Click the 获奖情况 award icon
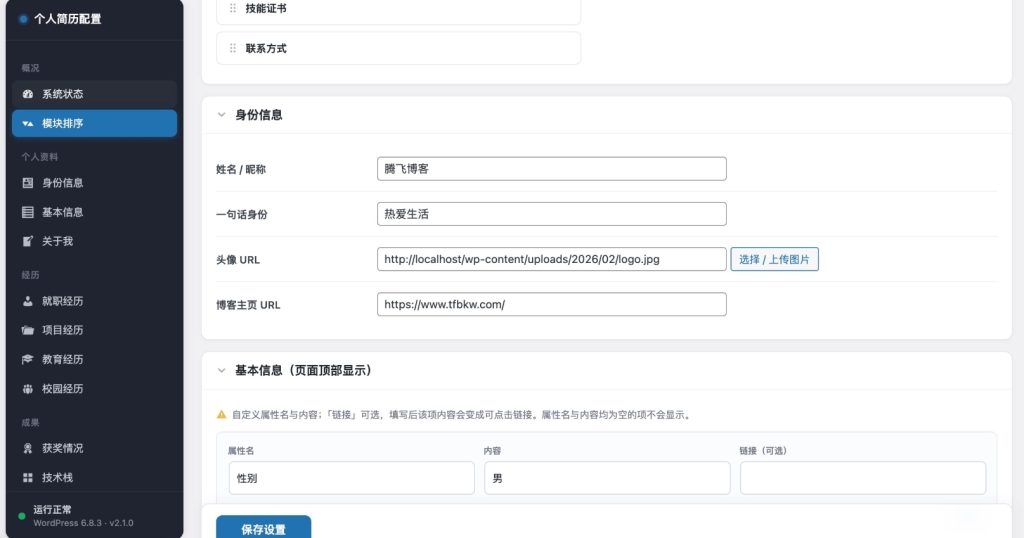Image resolution: width=1024 pixels, height=538 pixels. (27, 449)
